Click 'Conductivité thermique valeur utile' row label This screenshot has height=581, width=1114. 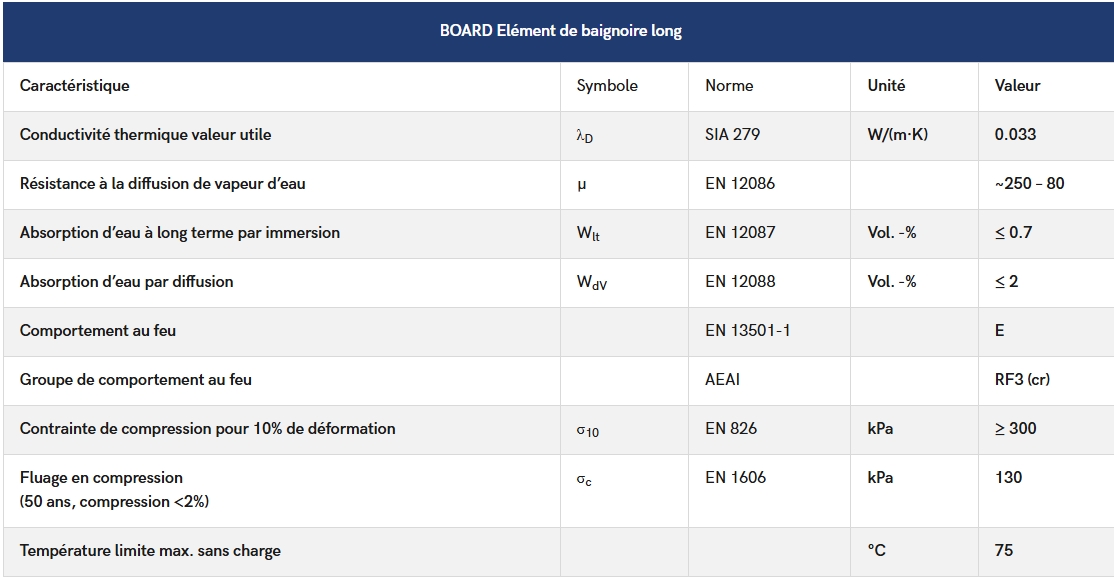point(145,134)
